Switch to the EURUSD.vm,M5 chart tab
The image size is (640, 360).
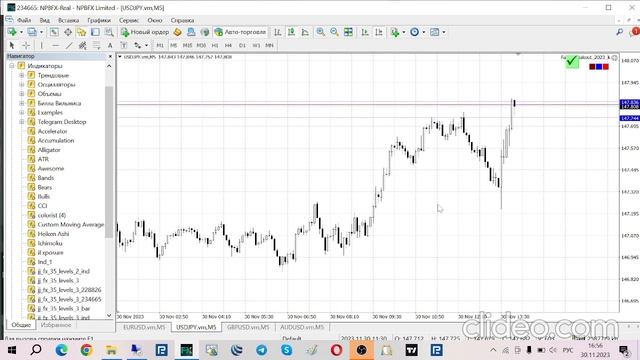pos(144,327)
